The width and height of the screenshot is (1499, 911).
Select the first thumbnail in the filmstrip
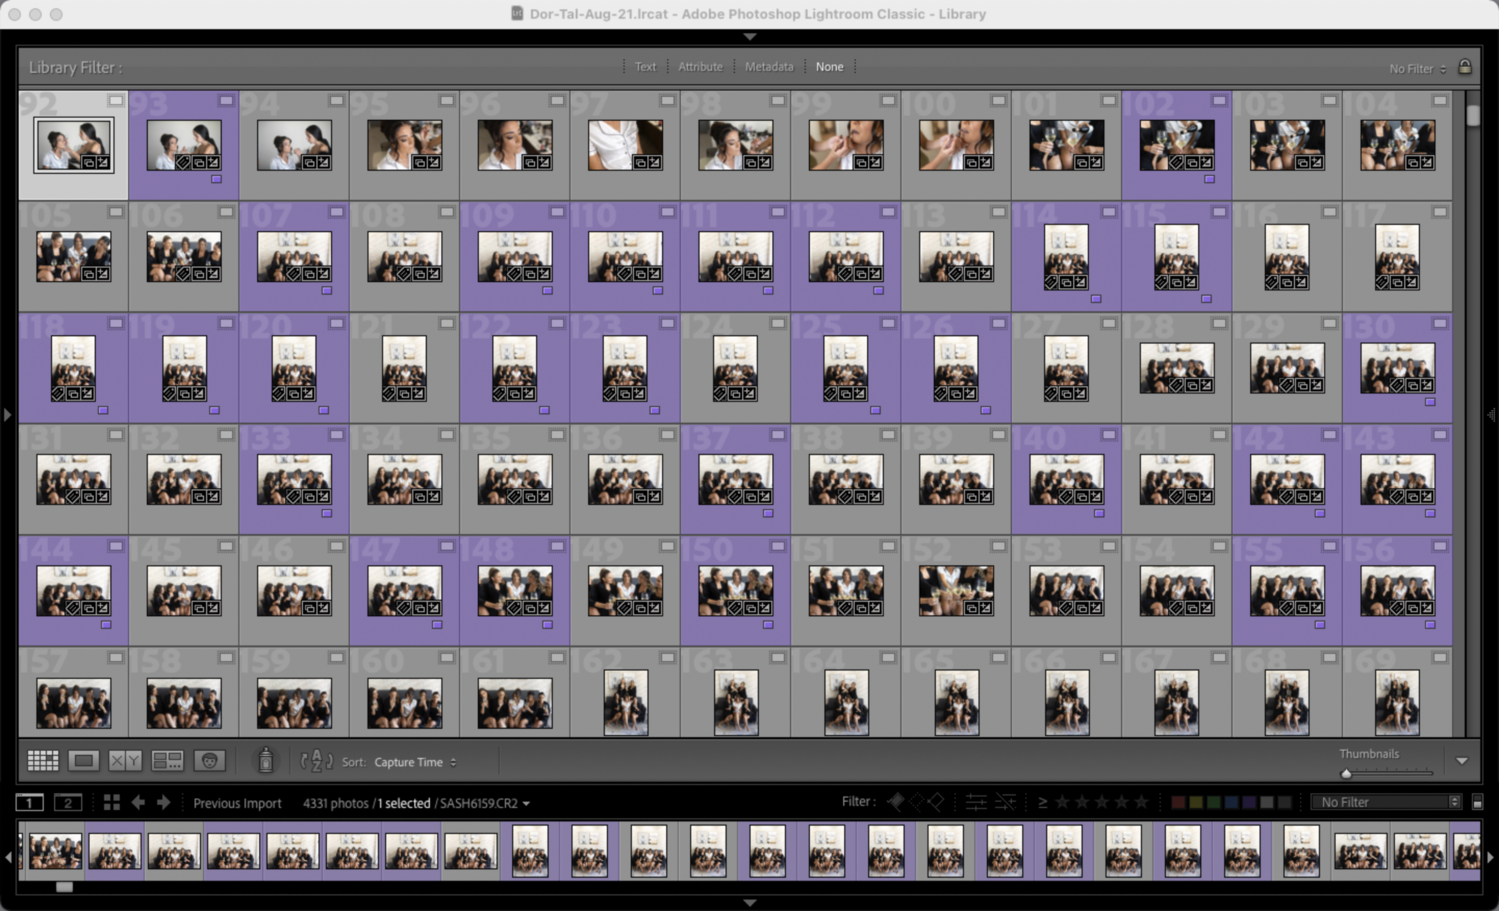coord(55,851)
